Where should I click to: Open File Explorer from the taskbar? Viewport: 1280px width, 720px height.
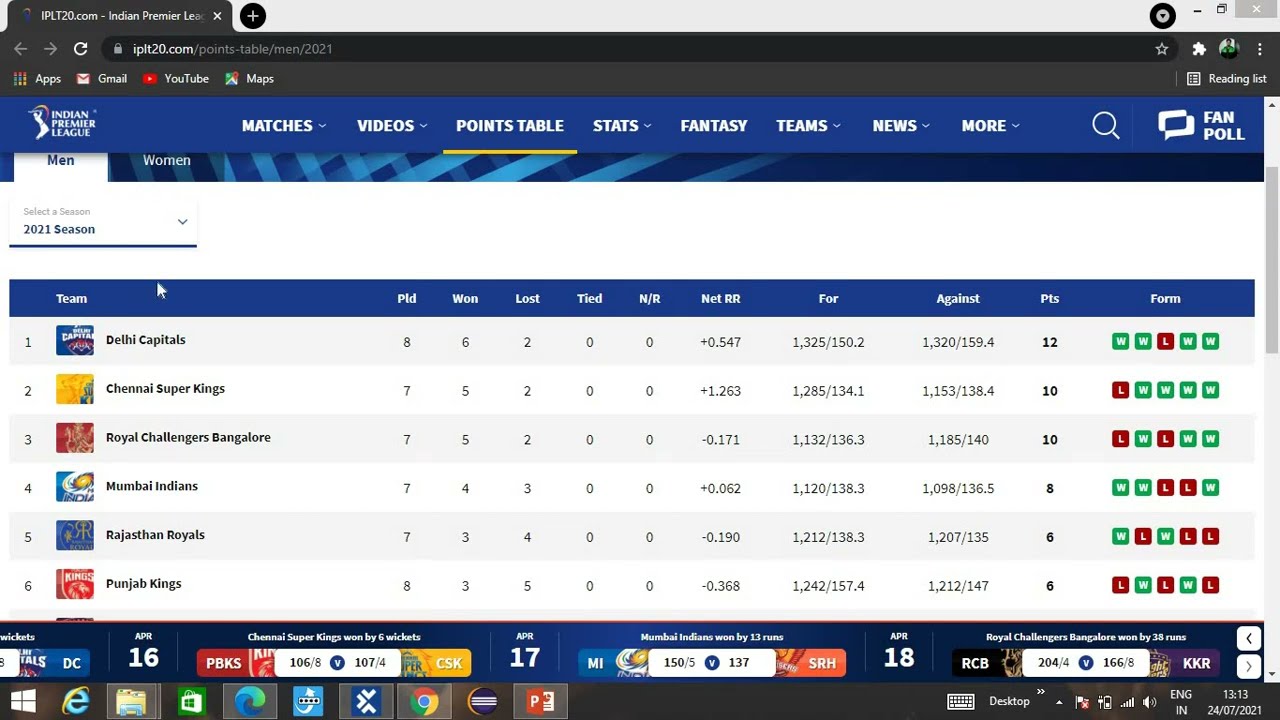point(131,701)
